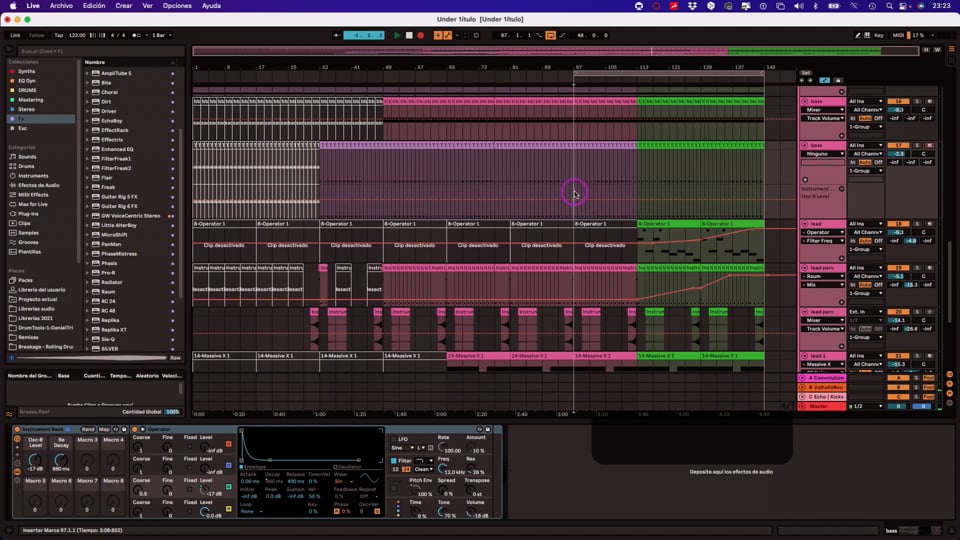The image size is (960, 540).
Task: Toggle the Operator device activator
Action: pyautogui.click(x=135, y=429)
